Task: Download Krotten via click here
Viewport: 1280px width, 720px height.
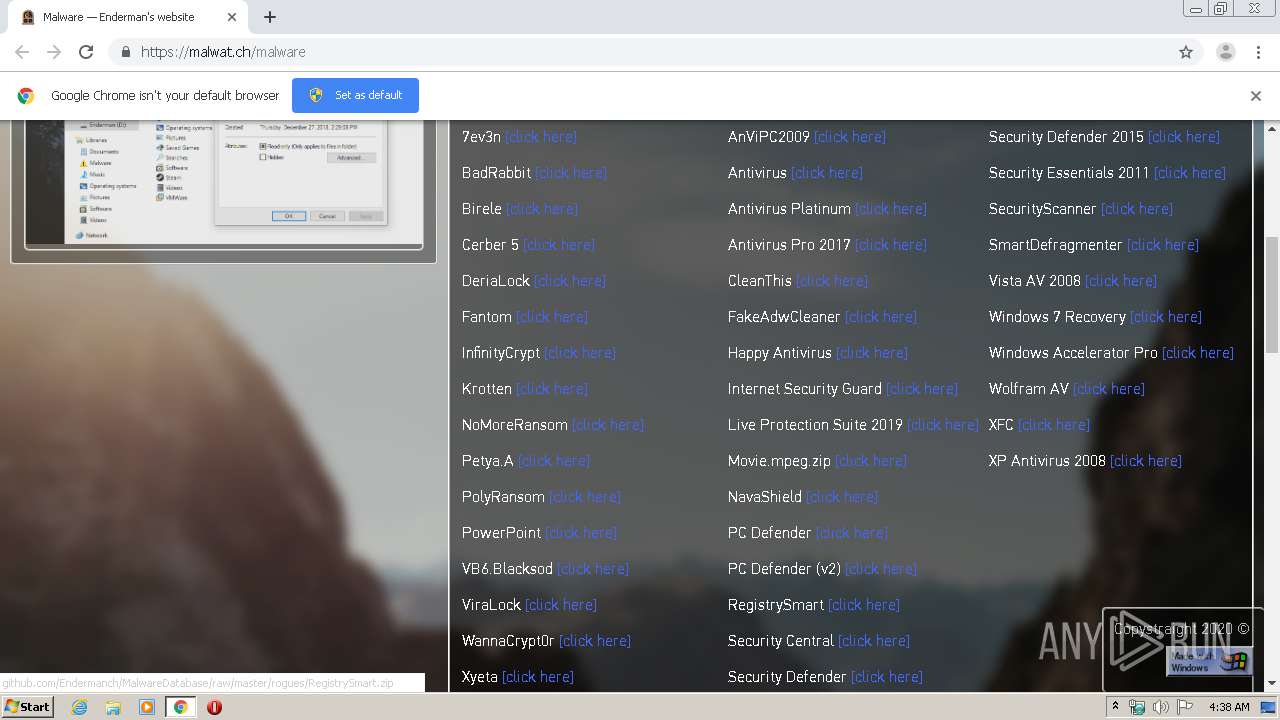Action: click(x=552, y=389)
